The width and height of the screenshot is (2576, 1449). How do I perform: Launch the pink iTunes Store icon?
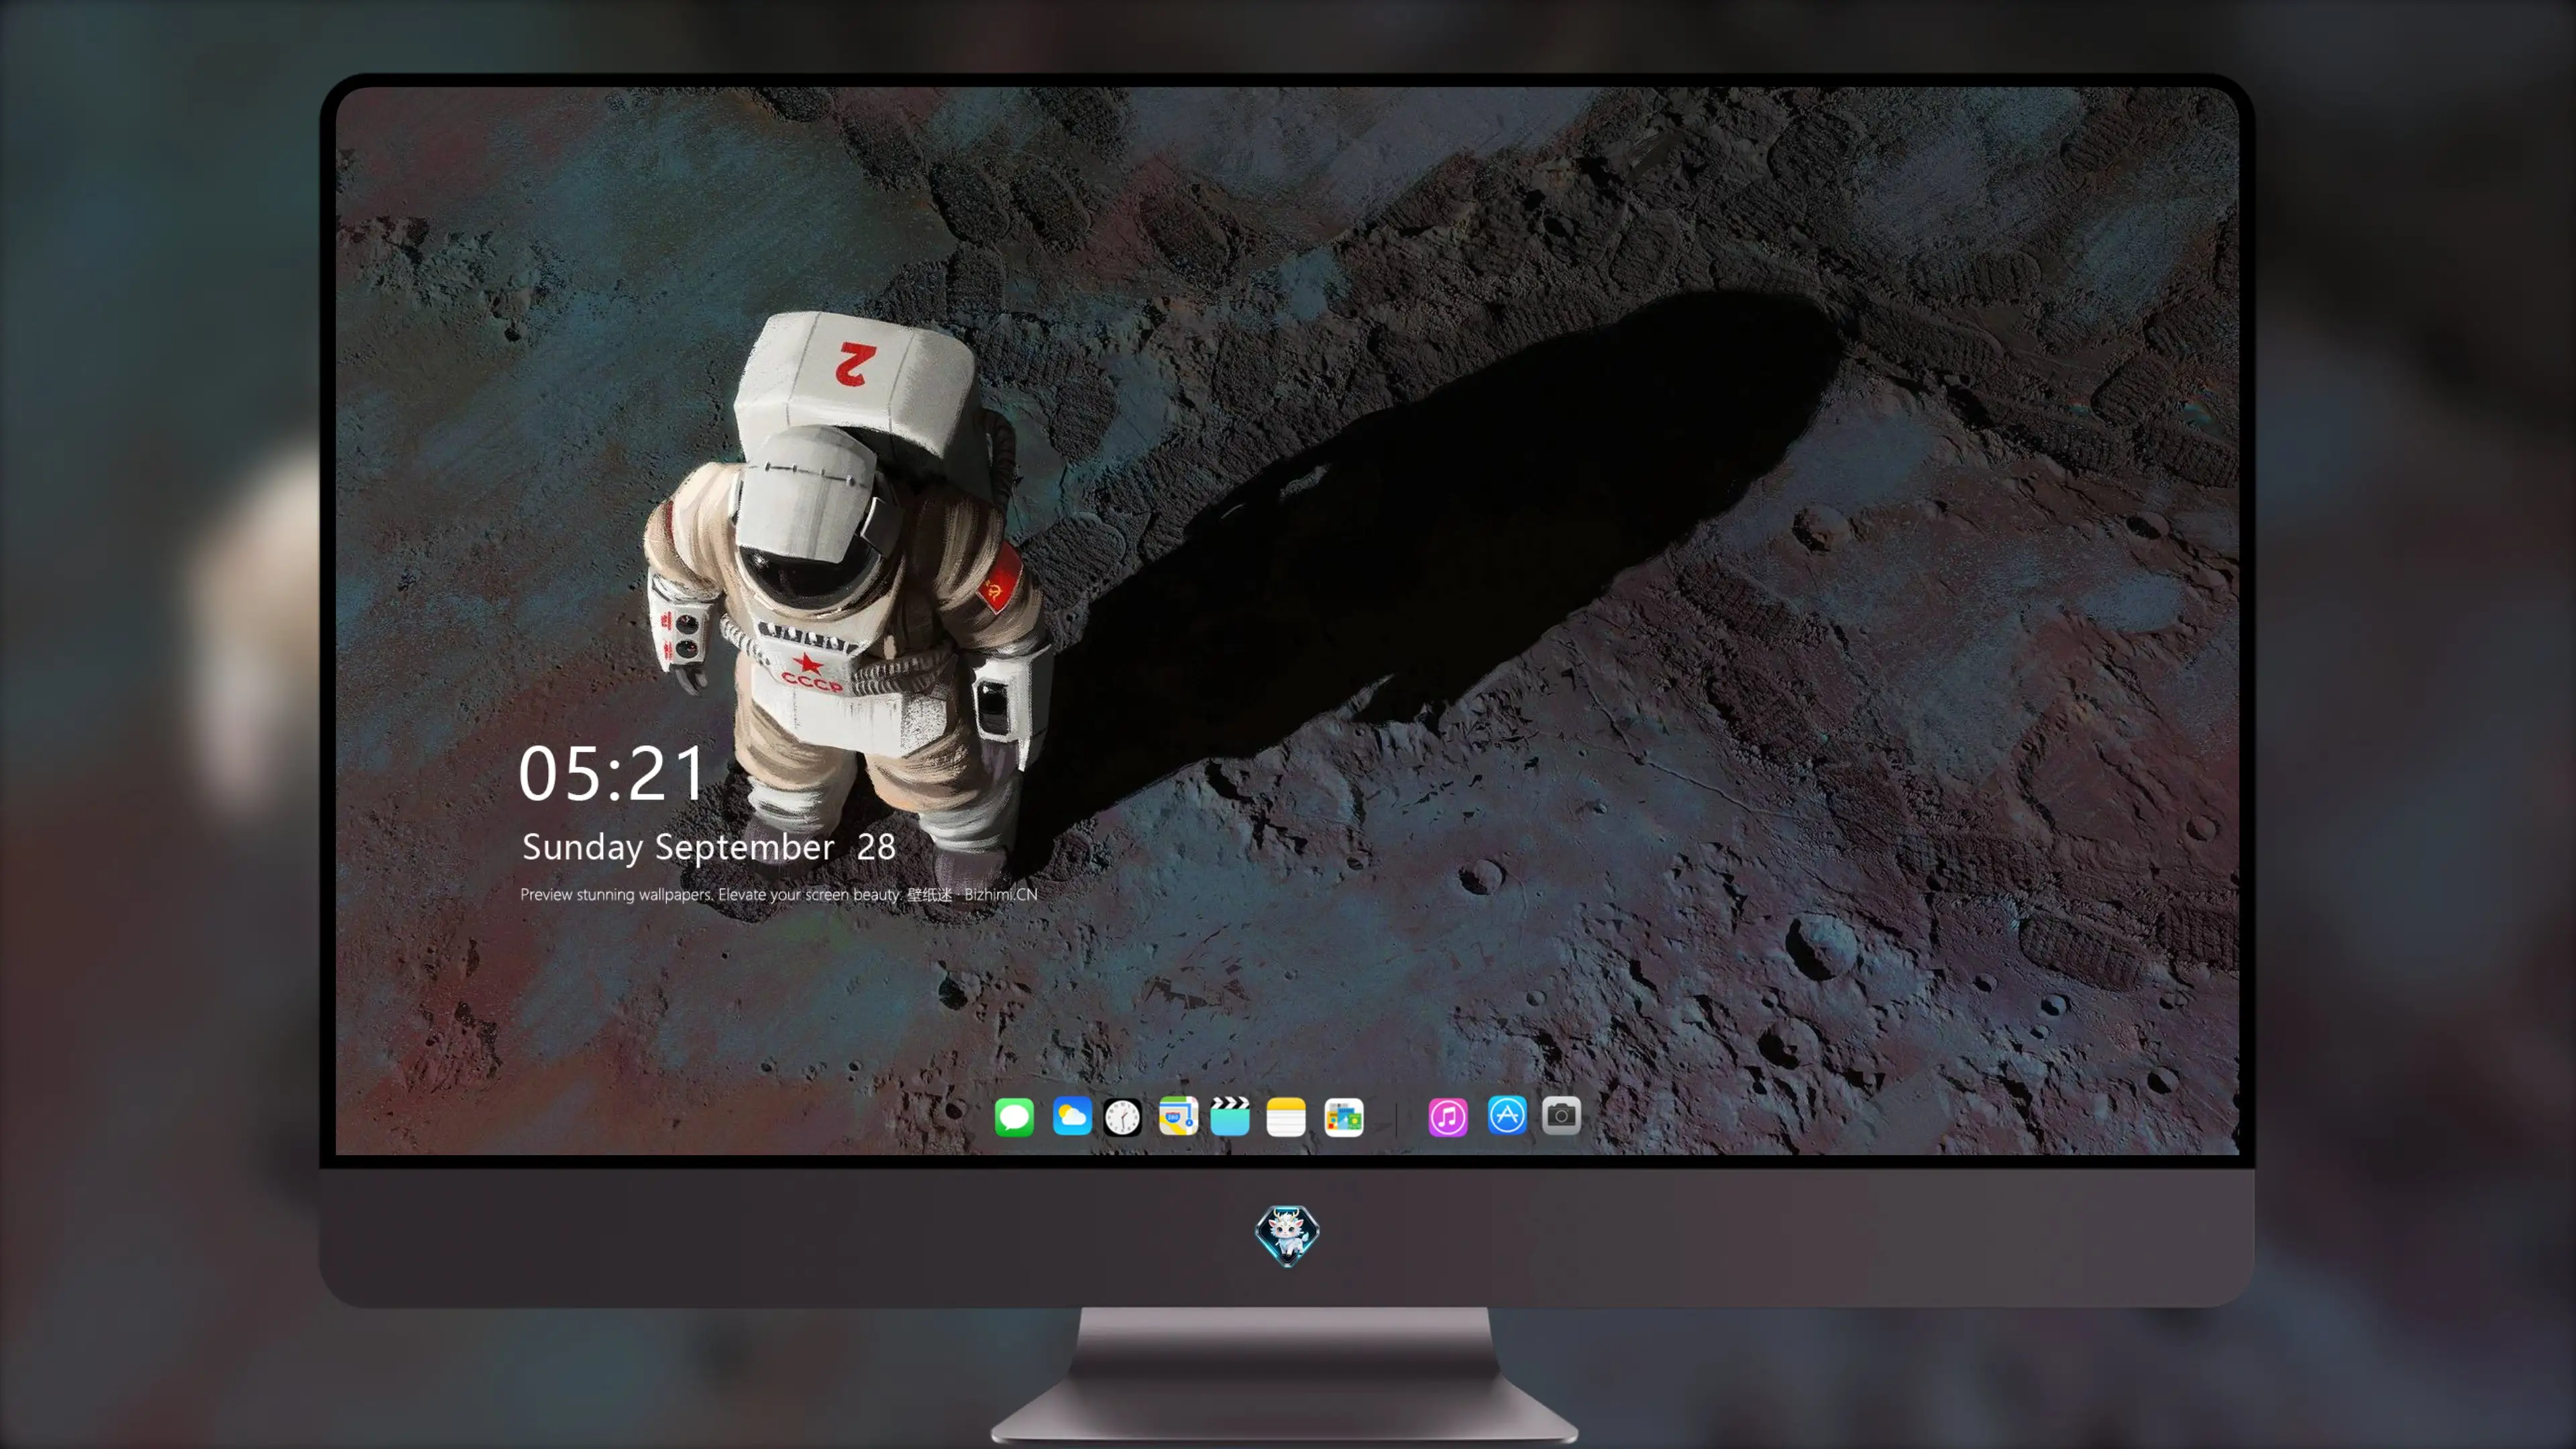[x=1448, y=1116]
